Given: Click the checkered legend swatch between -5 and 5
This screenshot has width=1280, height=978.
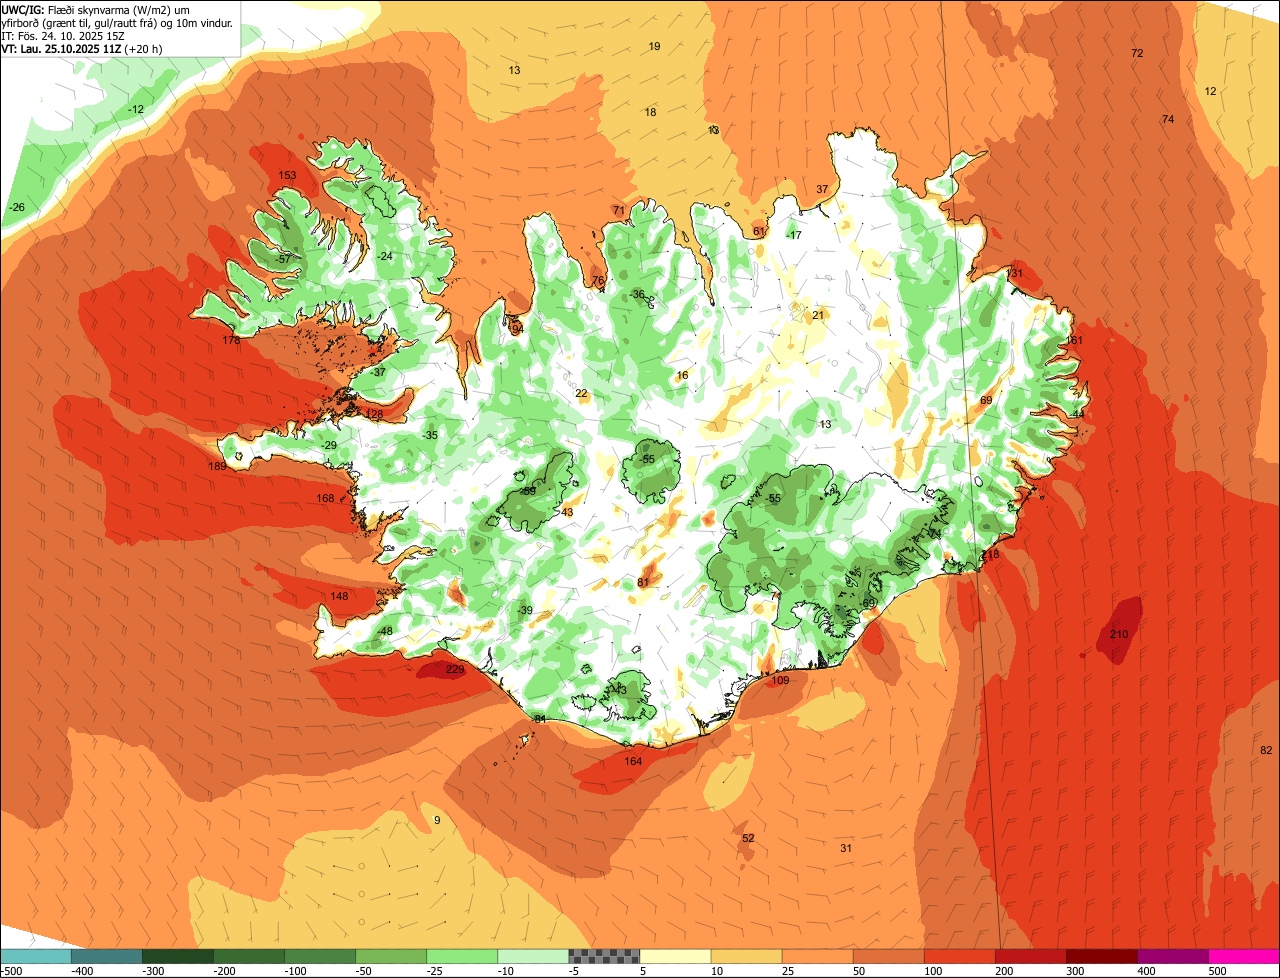Looking at the screenshot, I should 604,957.
